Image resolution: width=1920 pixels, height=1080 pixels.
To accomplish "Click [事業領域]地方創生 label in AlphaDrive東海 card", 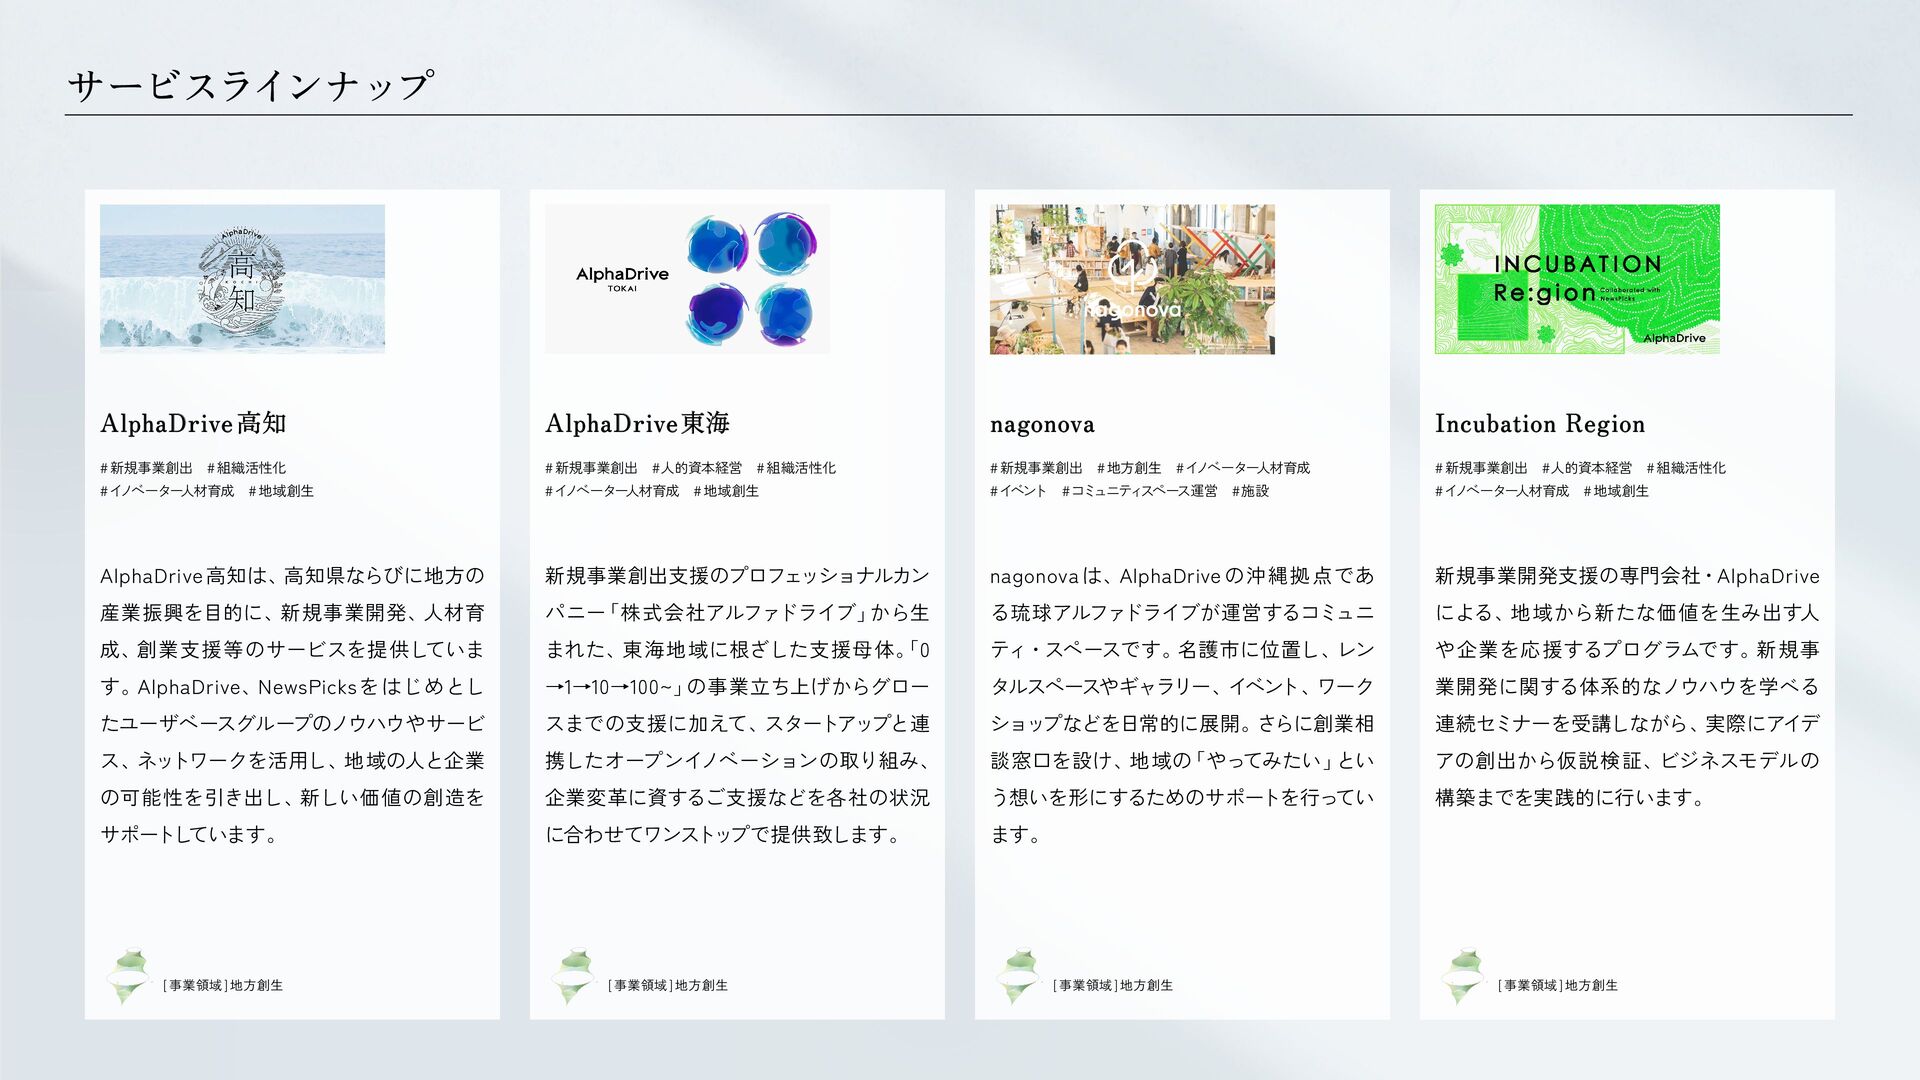I will pos(668,986).
